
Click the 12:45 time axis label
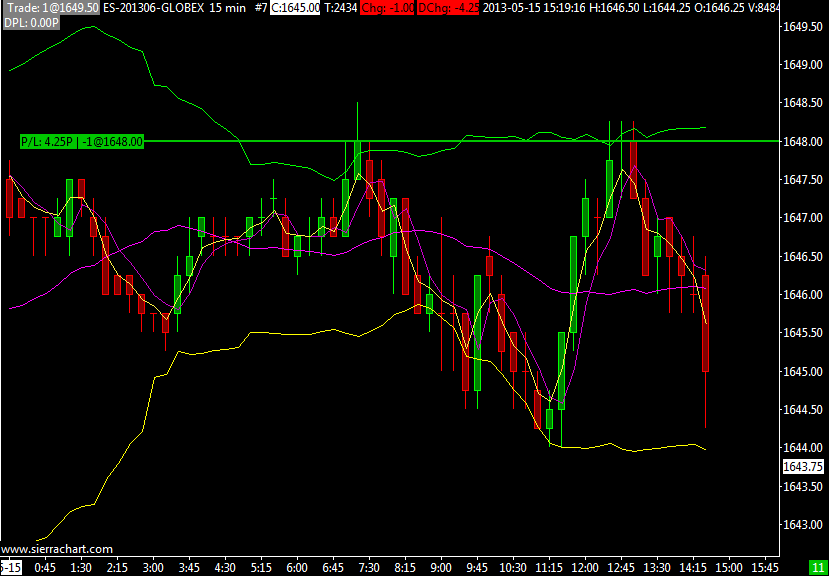621,566
